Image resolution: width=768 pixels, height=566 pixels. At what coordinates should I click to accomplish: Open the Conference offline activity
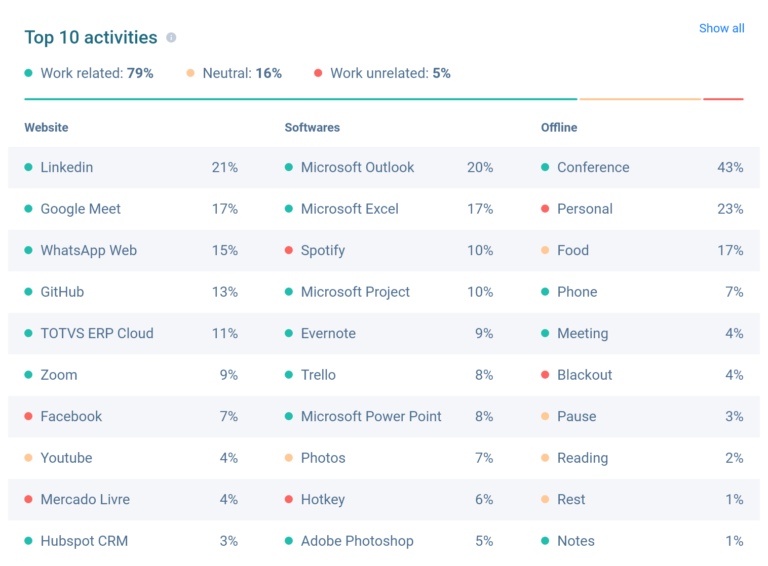tap(593, 167)
